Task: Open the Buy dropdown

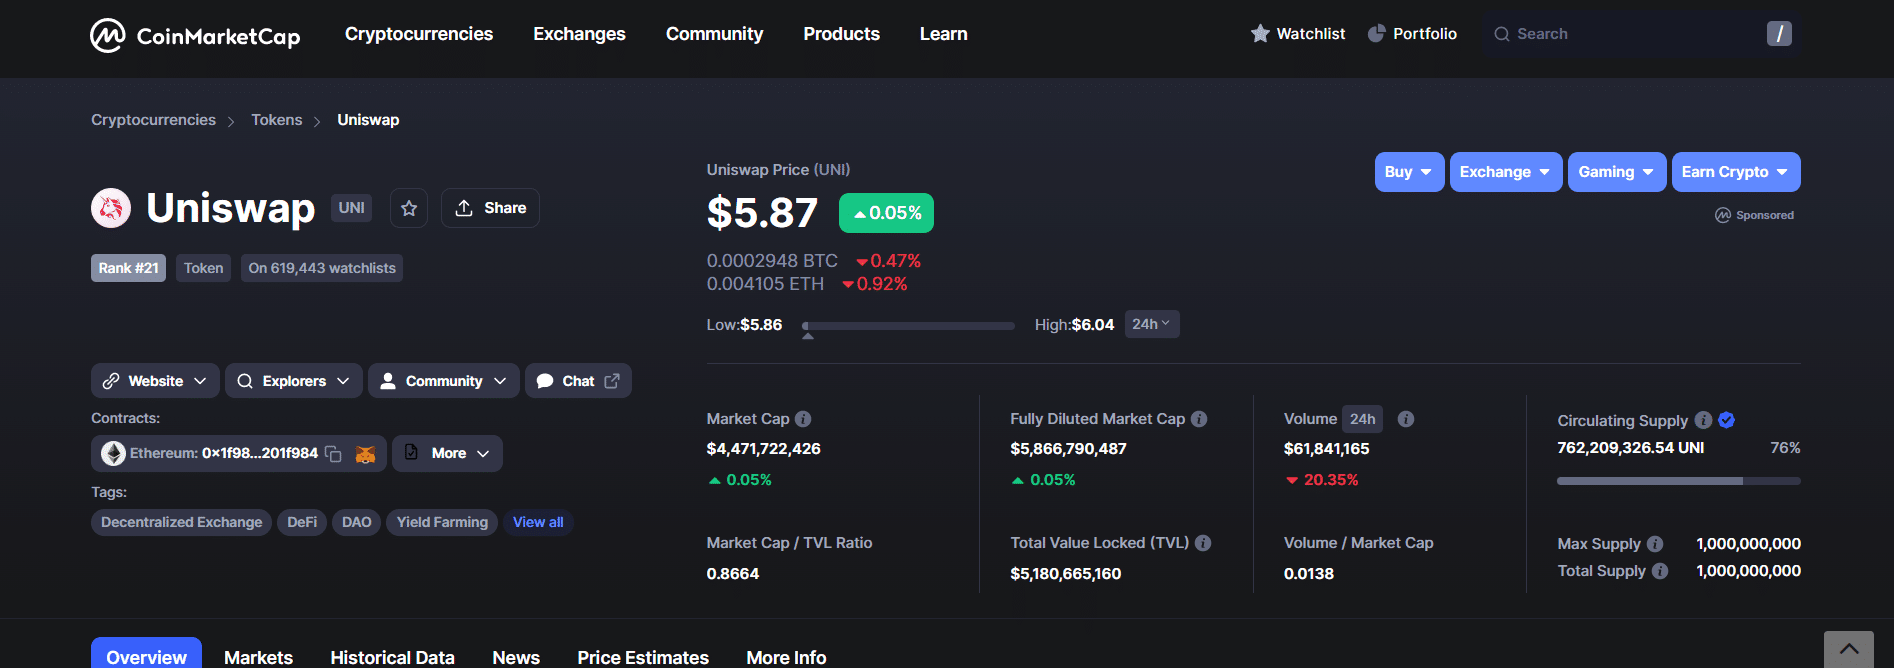Action: [x=1409, y=172]
